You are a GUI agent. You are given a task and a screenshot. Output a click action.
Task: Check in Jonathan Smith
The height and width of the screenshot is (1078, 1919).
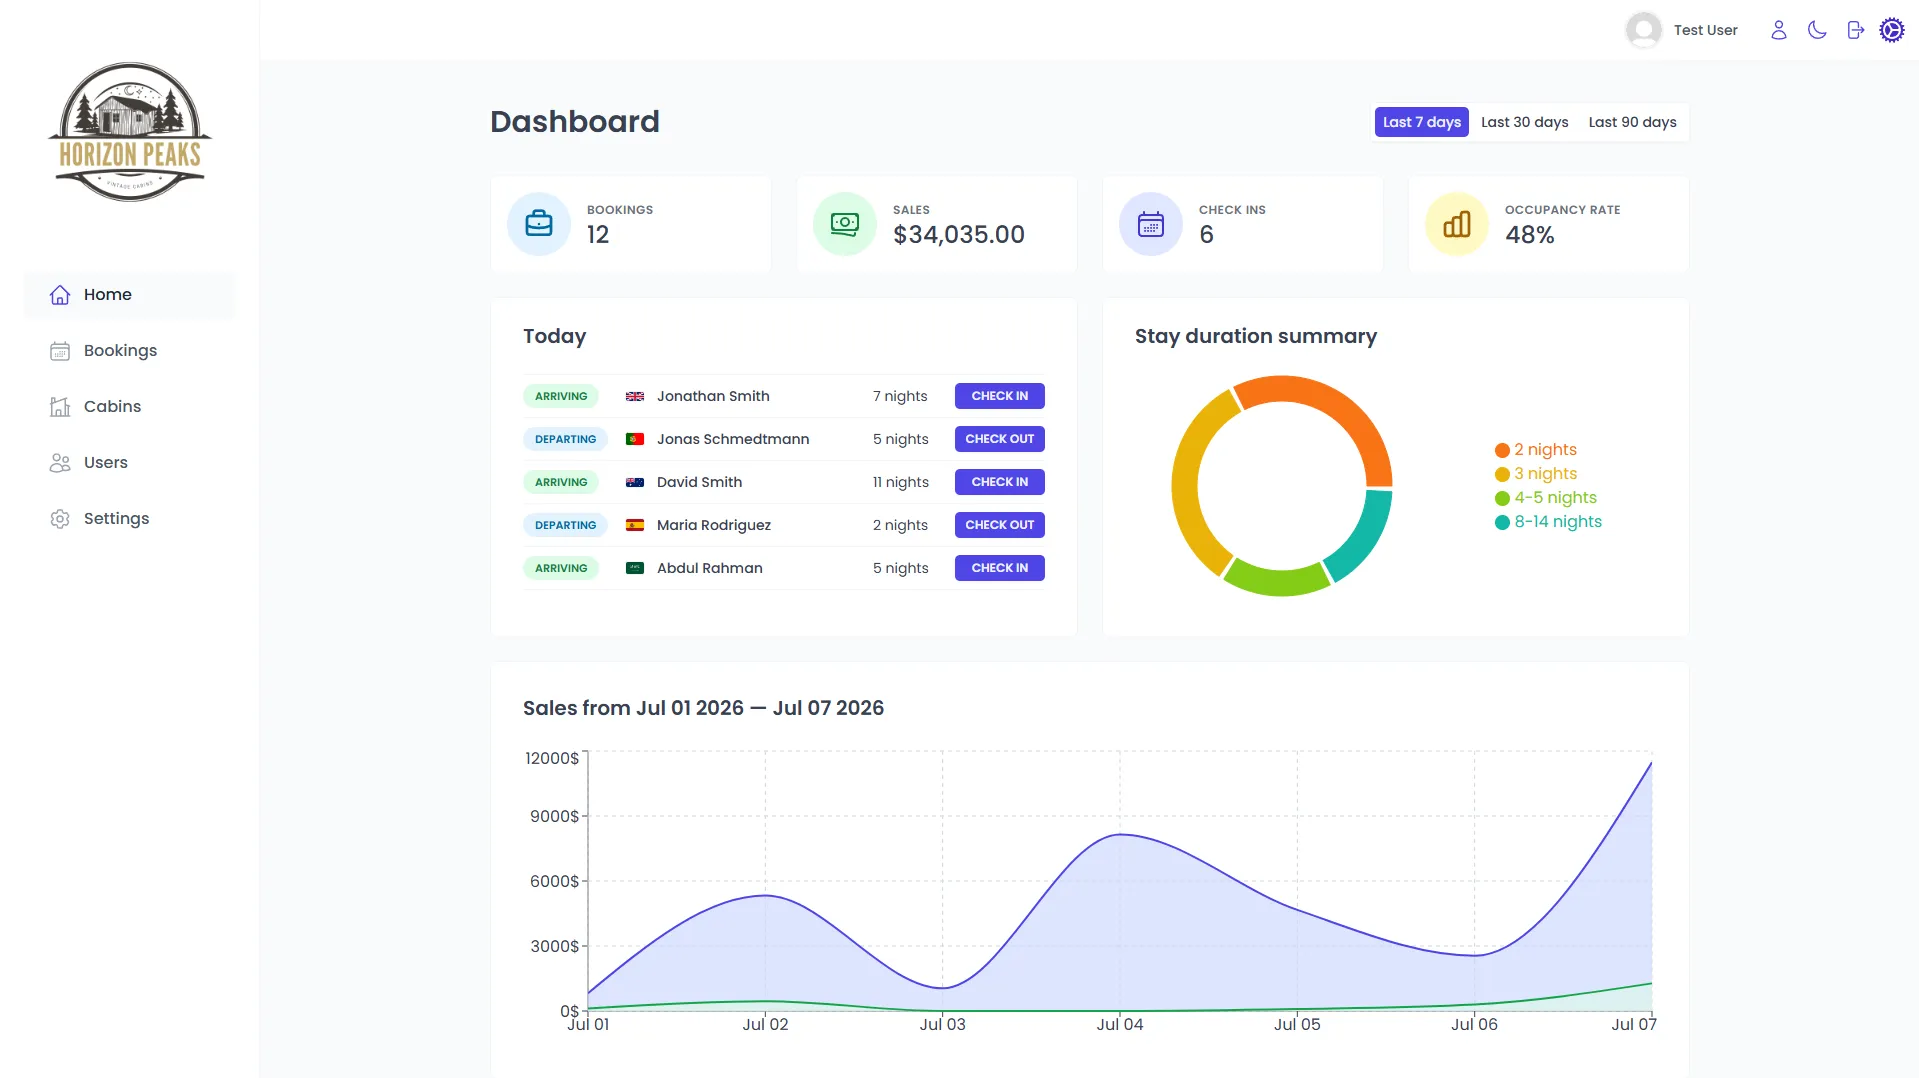999,396
